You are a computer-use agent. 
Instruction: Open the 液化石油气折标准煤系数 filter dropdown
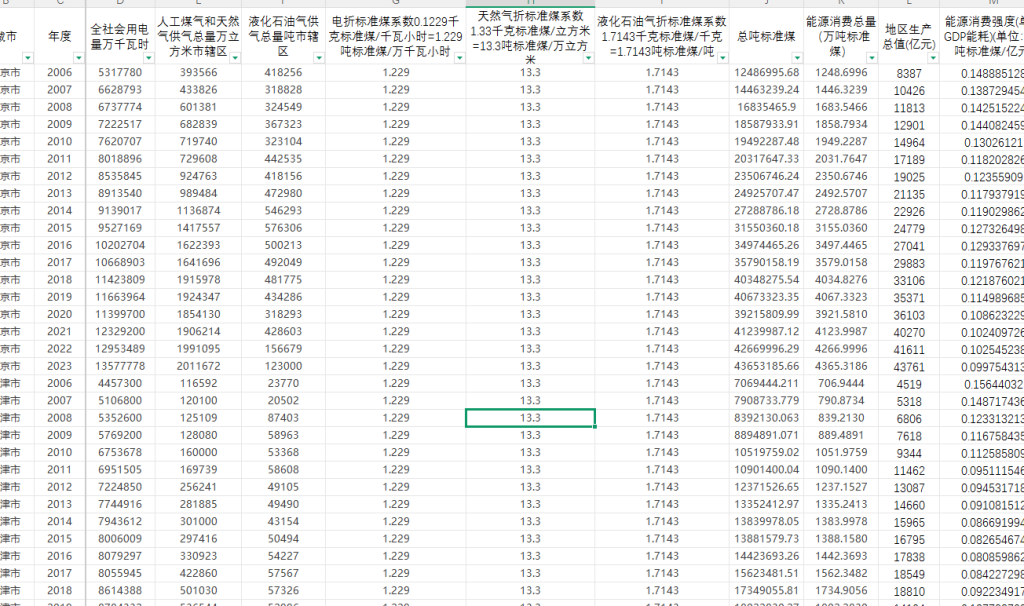(722, 58)
